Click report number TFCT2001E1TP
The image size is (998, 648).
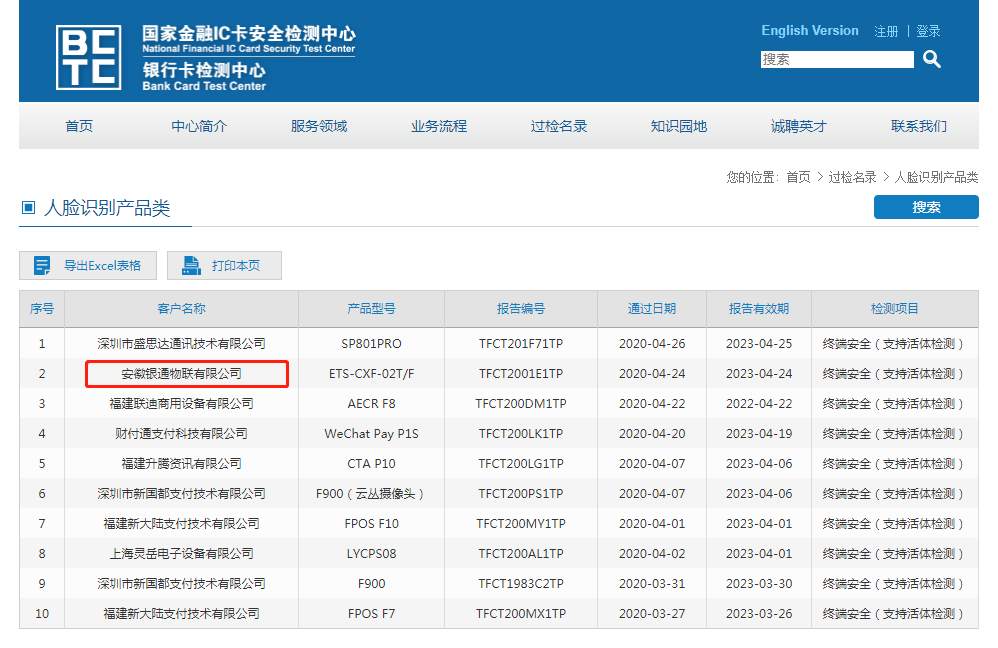[x=521, y=374]
